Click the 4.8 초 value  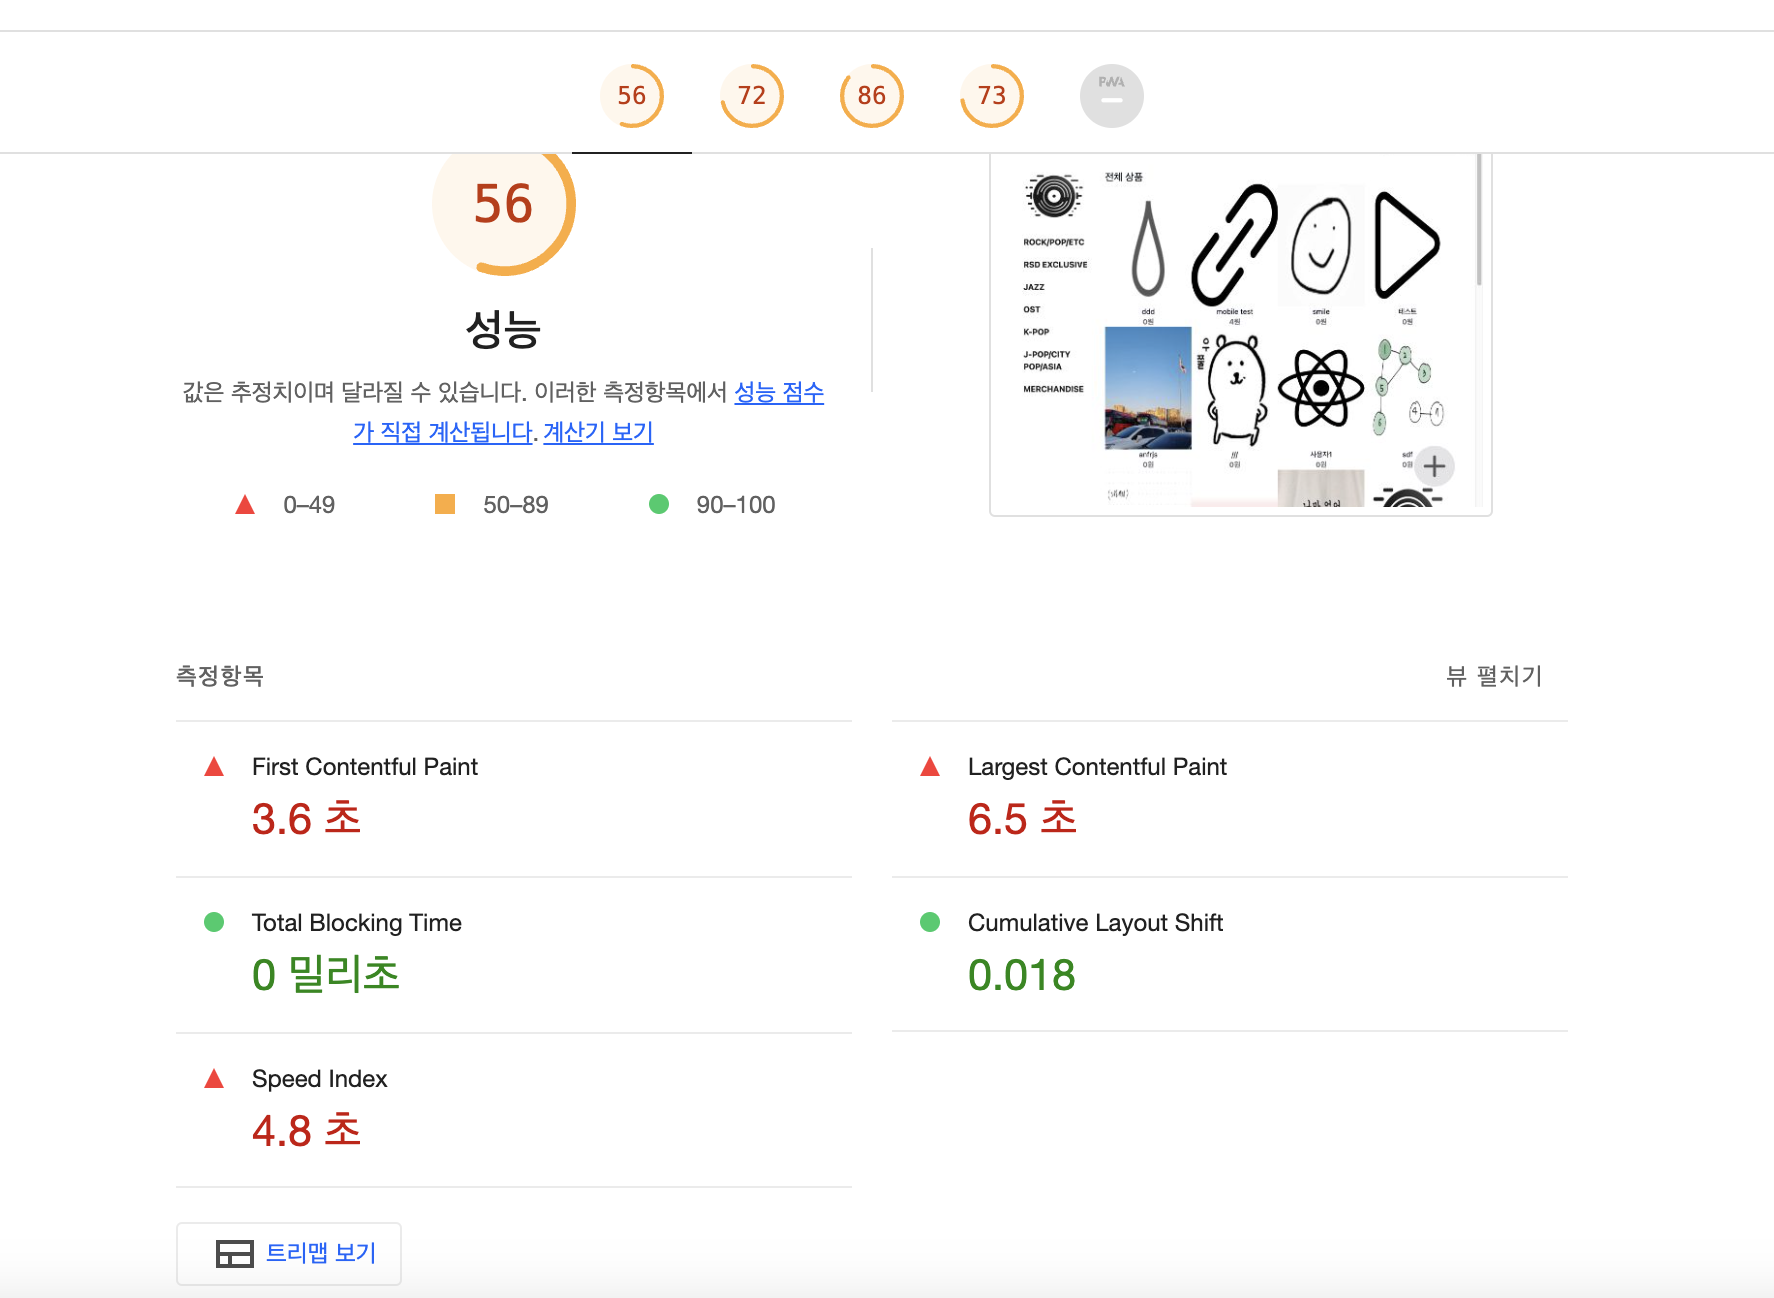click(306, 1131)
